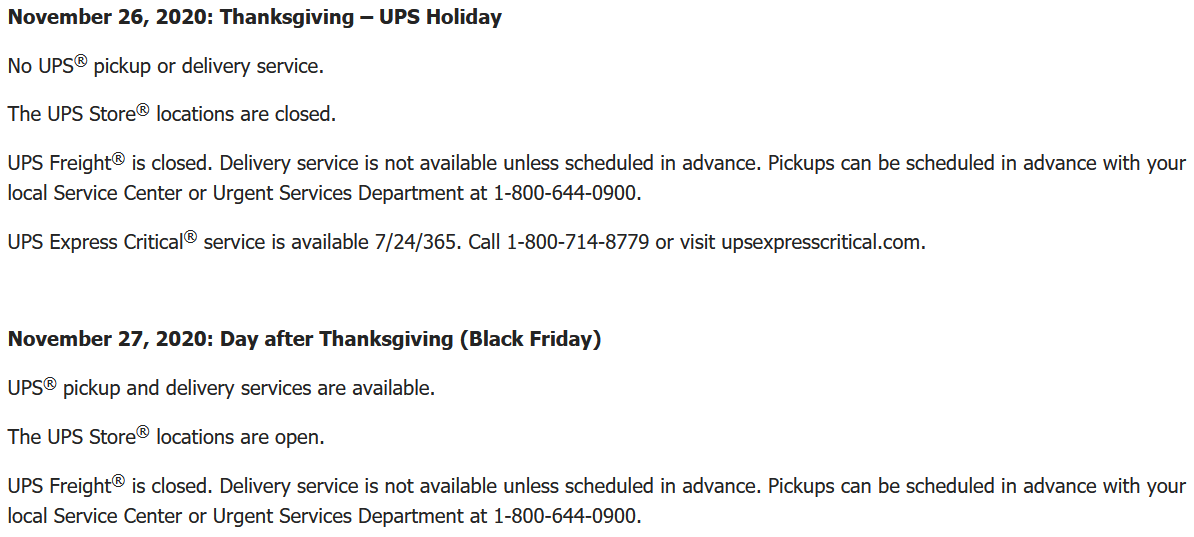
Task: Click the November 26 Thanksgiving heading
Action: 254,17
